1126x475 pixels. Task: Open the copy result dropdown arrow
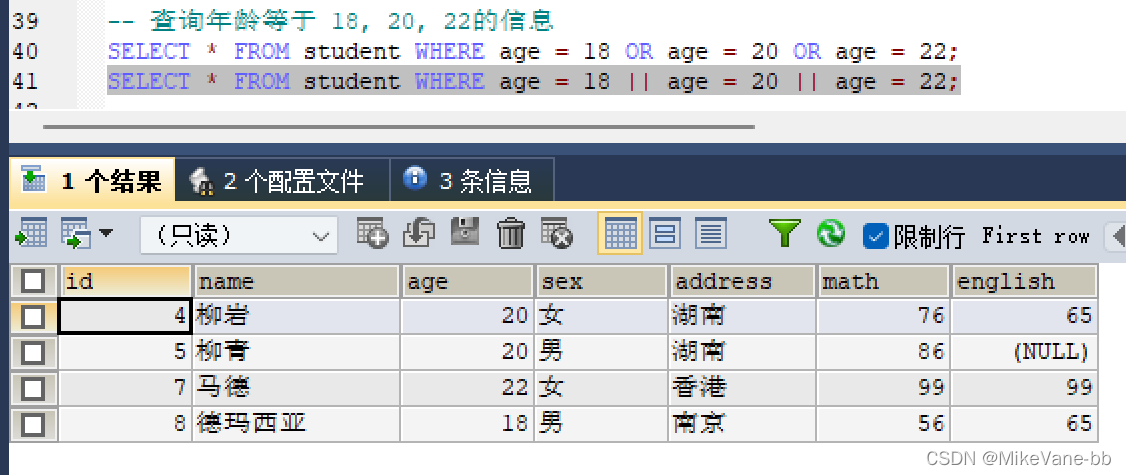(x=106, y=233)
